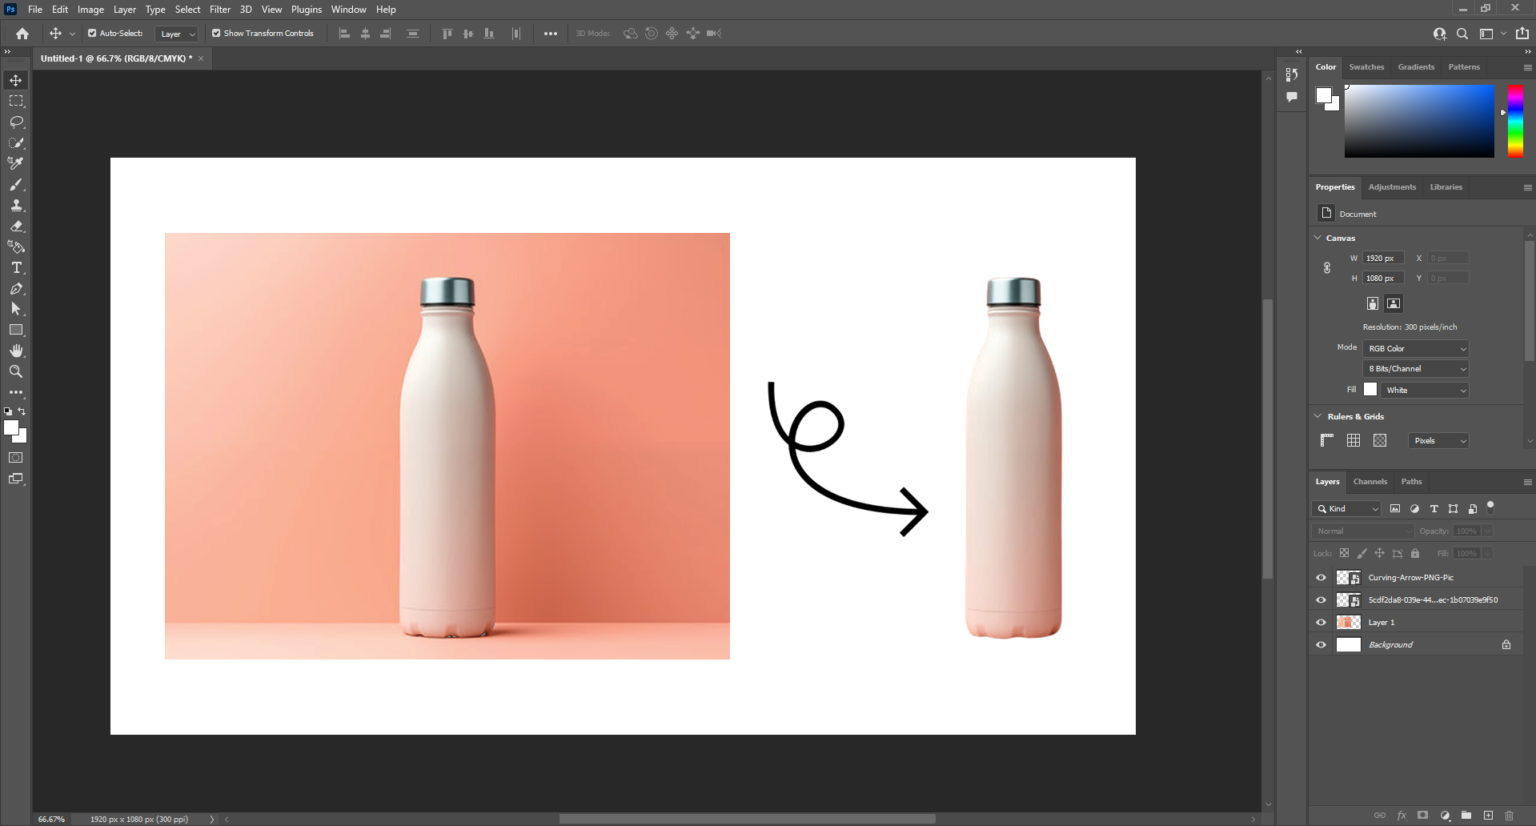This screenshot has height=826, width=1536.
Task: Open Photoshop search via the magnifier icon
Action: [1462, 33]
